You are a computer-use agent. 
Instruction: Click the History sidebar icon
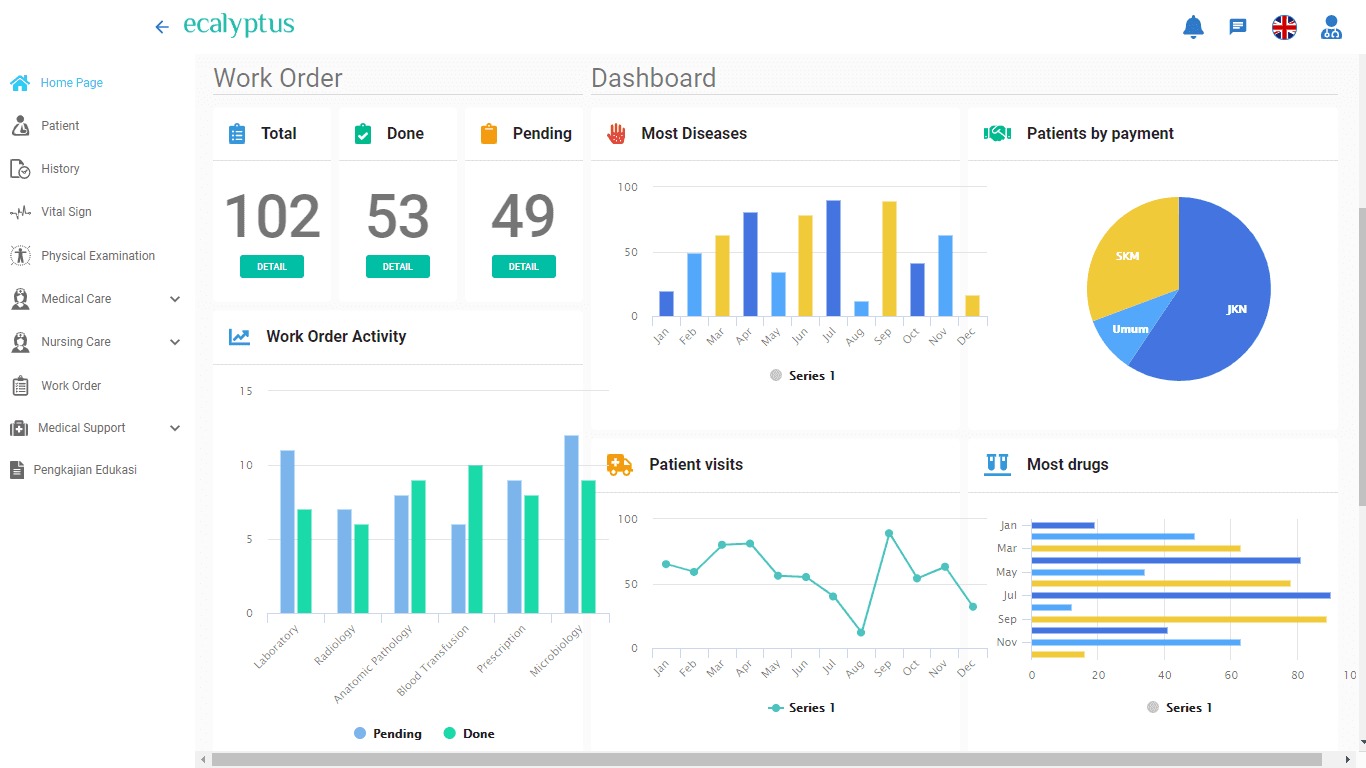click(x=20, y=169)
